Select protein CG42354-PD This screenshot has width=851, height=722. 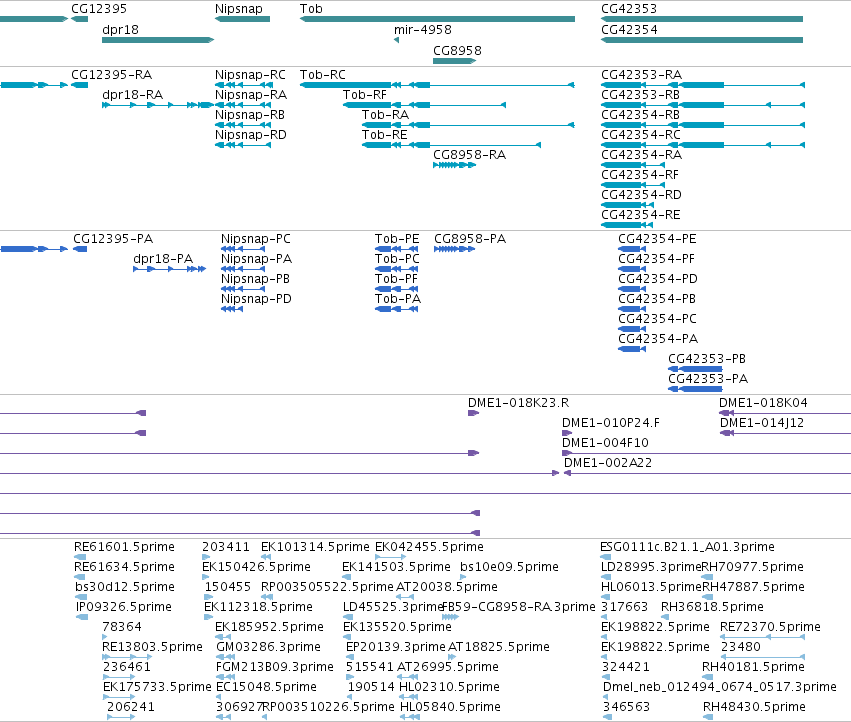[x=658, y=279]
